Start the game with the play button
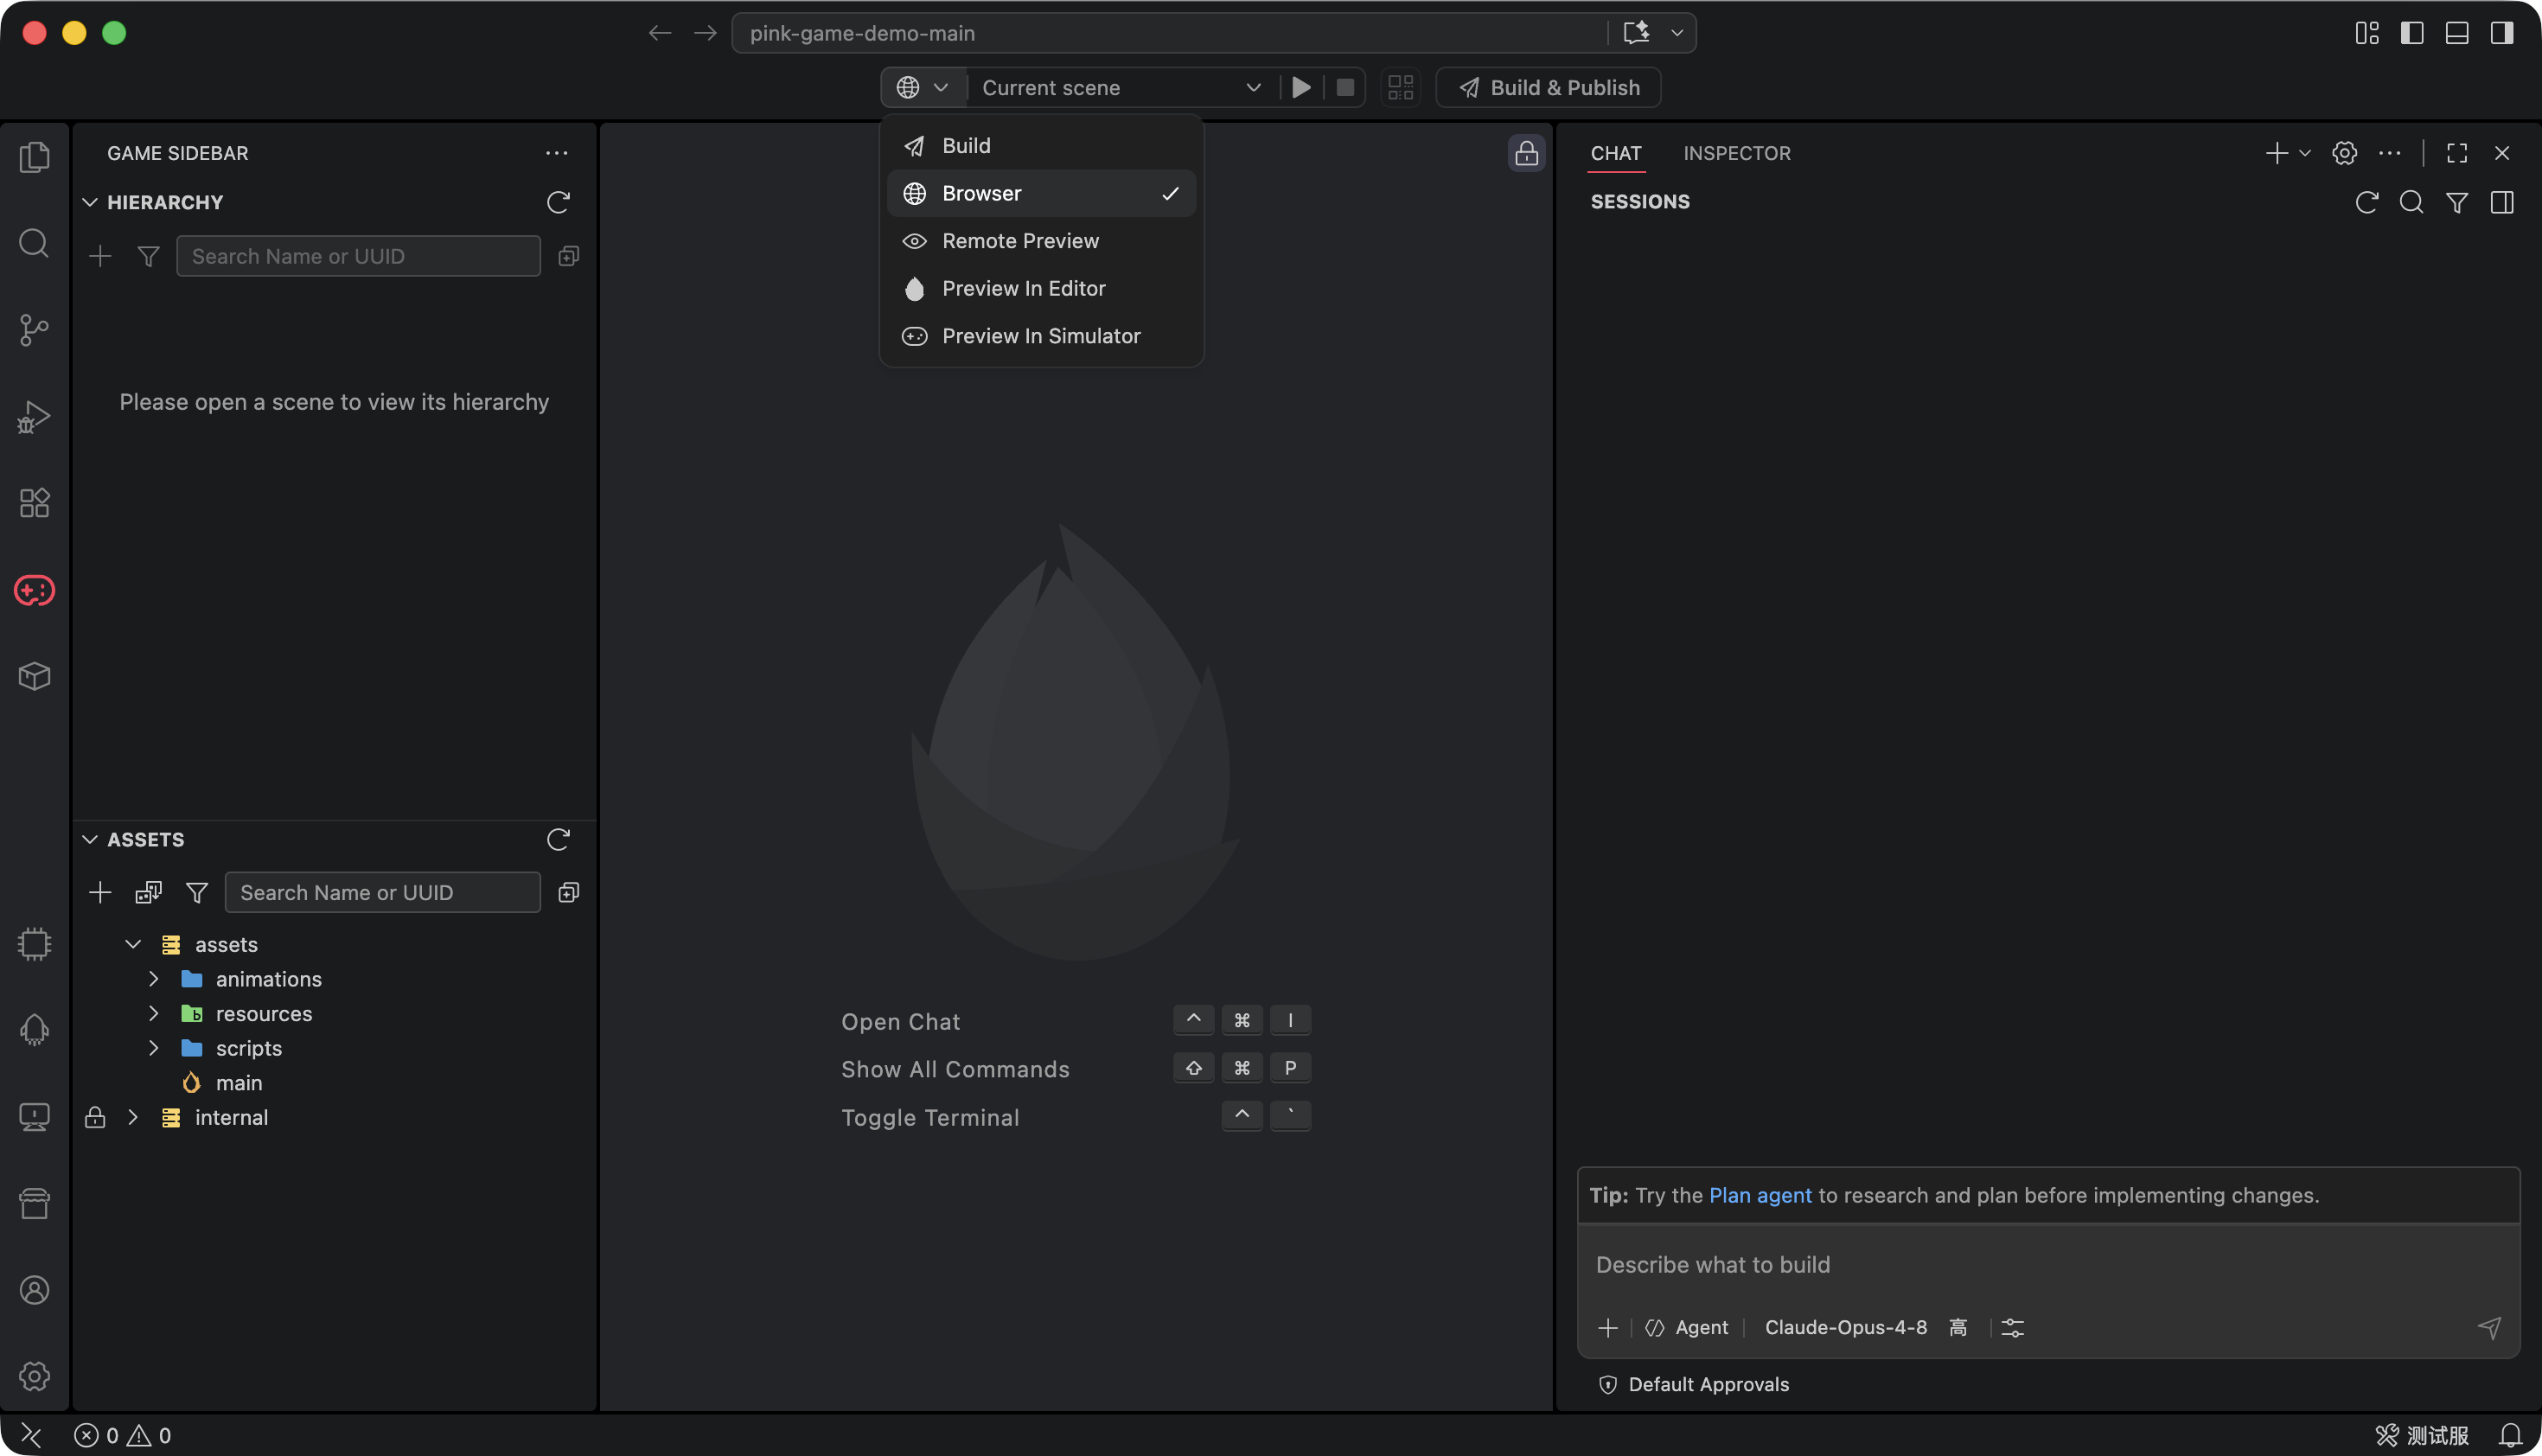Image resolution: width=2542 pixels, height=1456 pixels. pos(1301,87)
